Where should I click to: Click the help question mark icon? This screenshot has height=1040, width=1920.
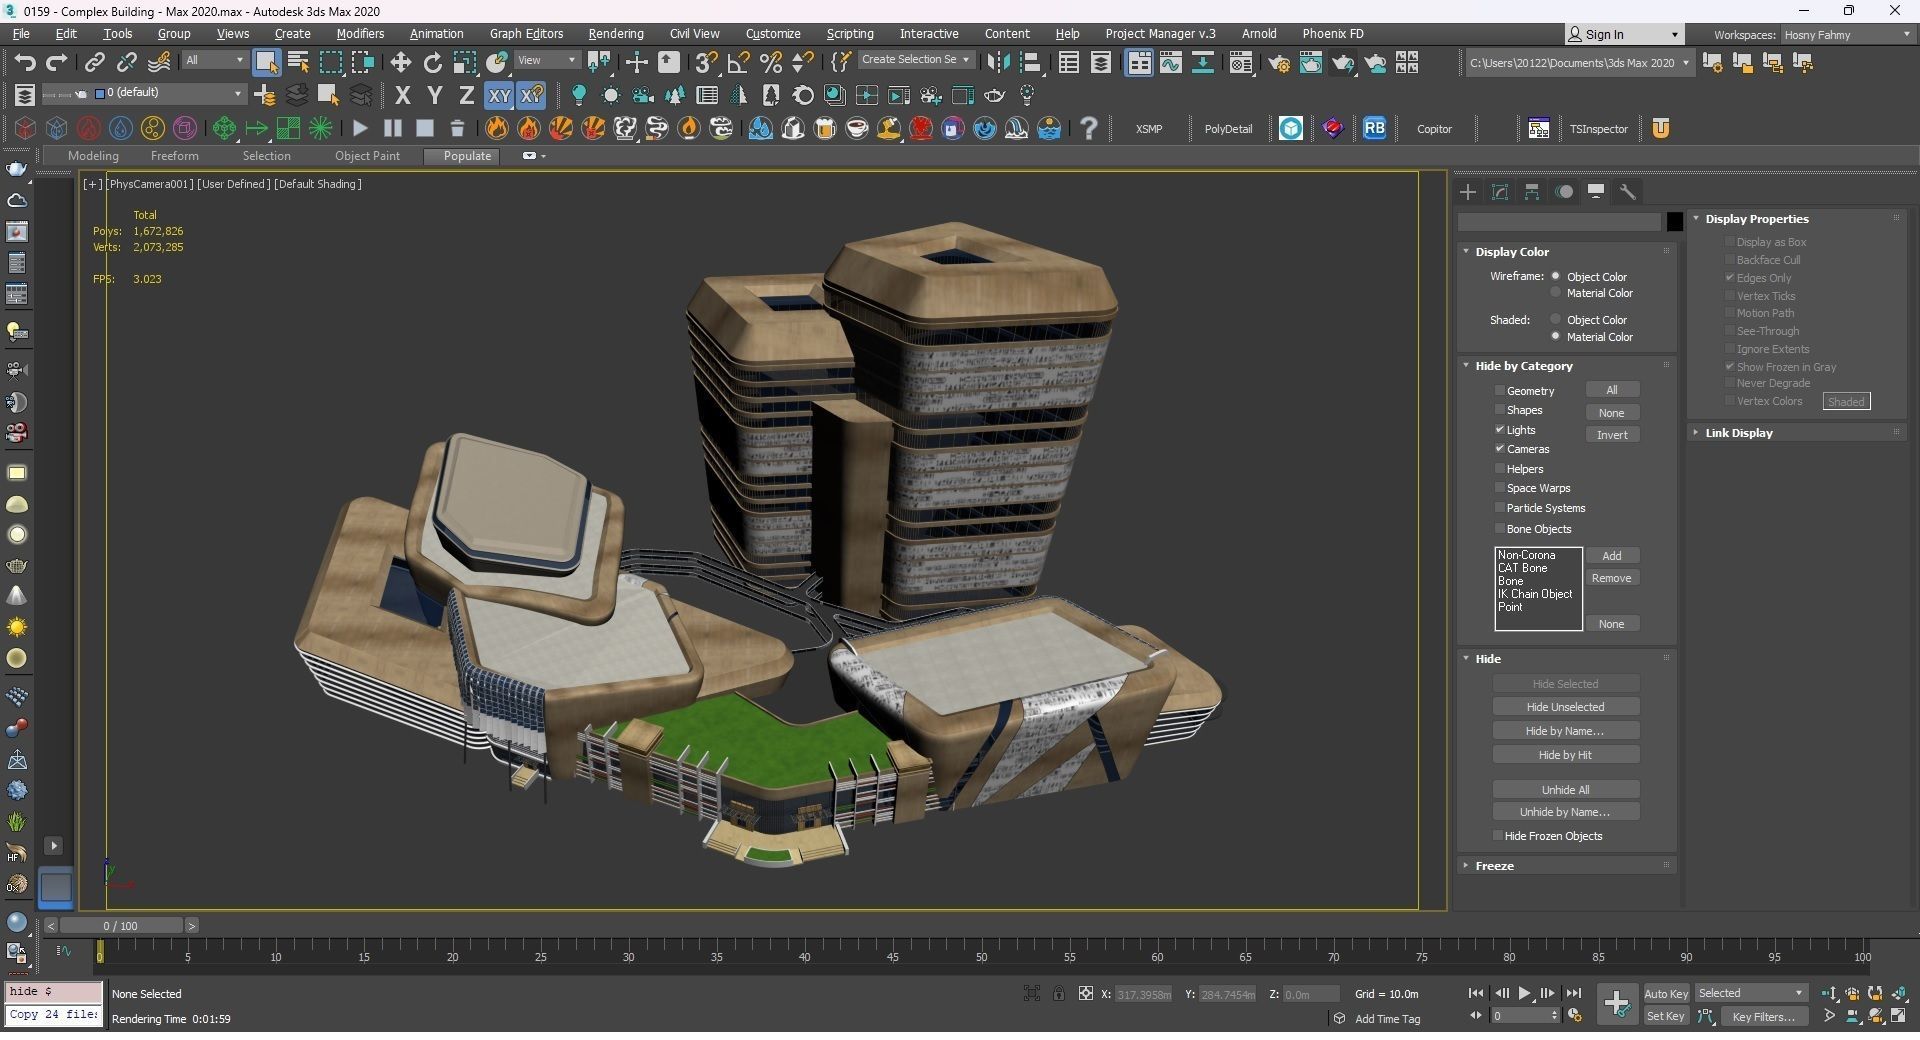(x=1089, y=128)
